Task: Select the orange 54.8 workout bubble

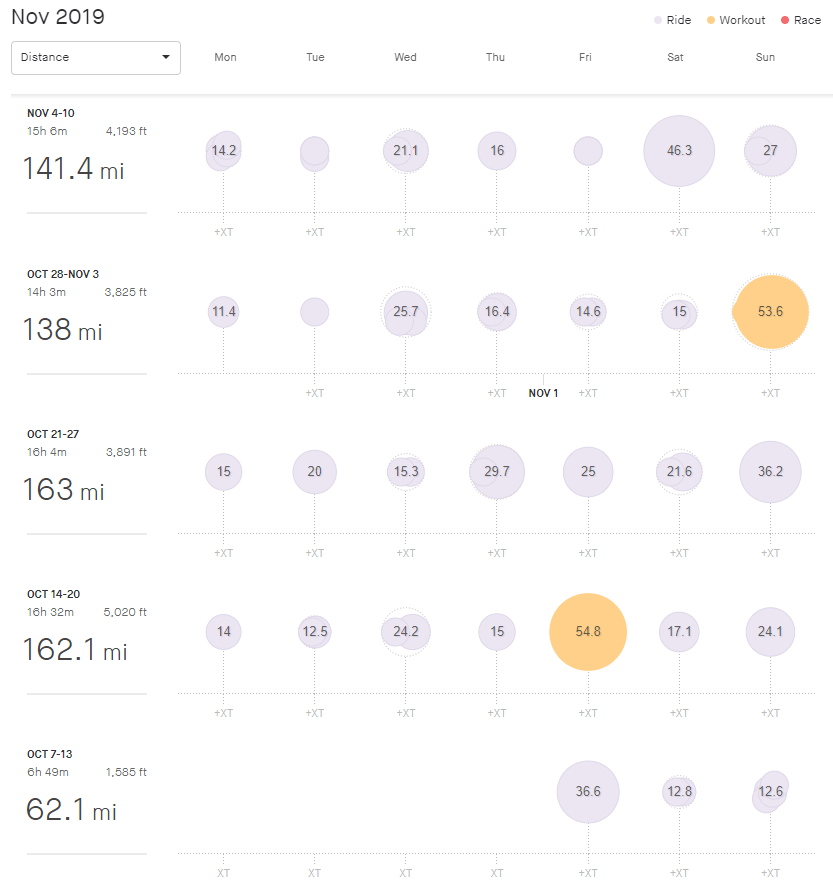Action: click(x=588, y=632)
